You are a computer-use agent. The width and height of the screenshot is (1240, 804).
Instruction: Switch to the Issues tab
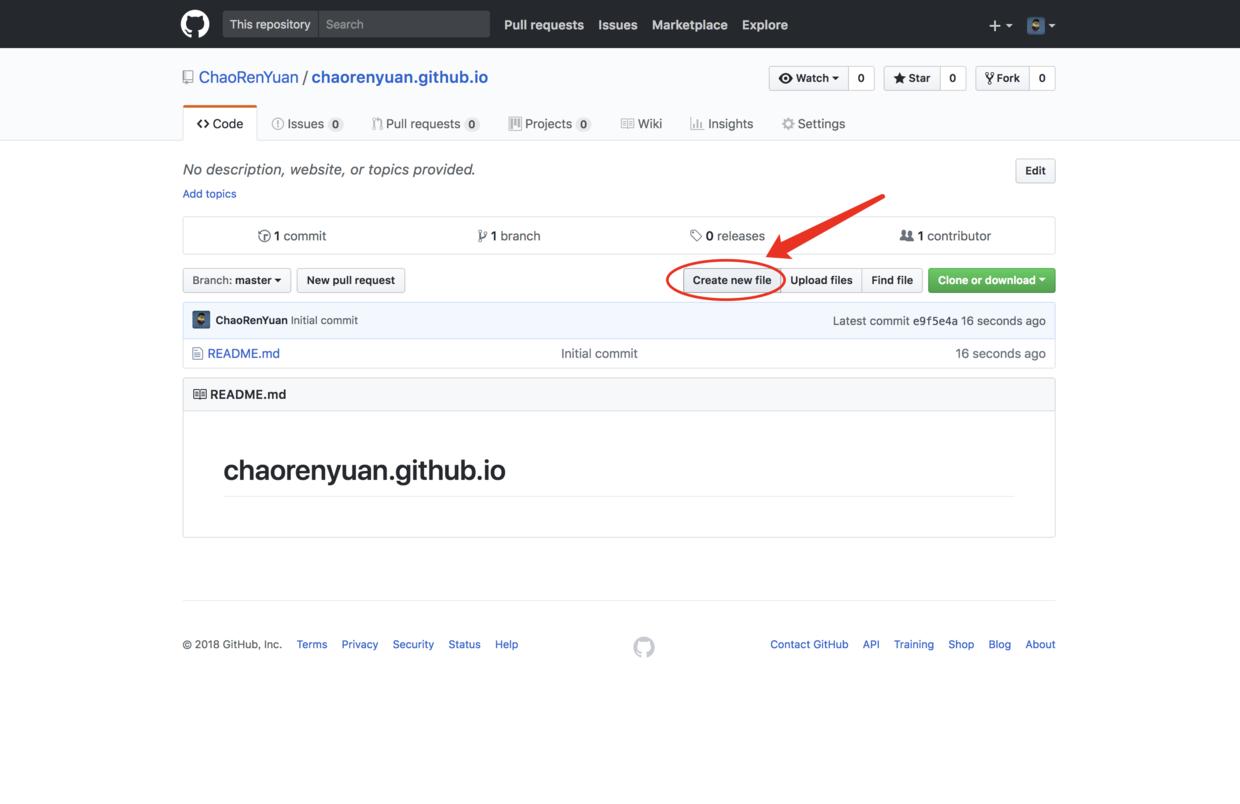point(306,124)
